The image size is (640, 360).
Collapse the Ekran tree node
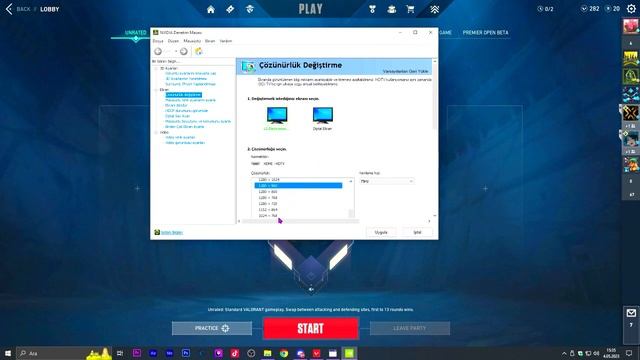click(x=156, y=90)
